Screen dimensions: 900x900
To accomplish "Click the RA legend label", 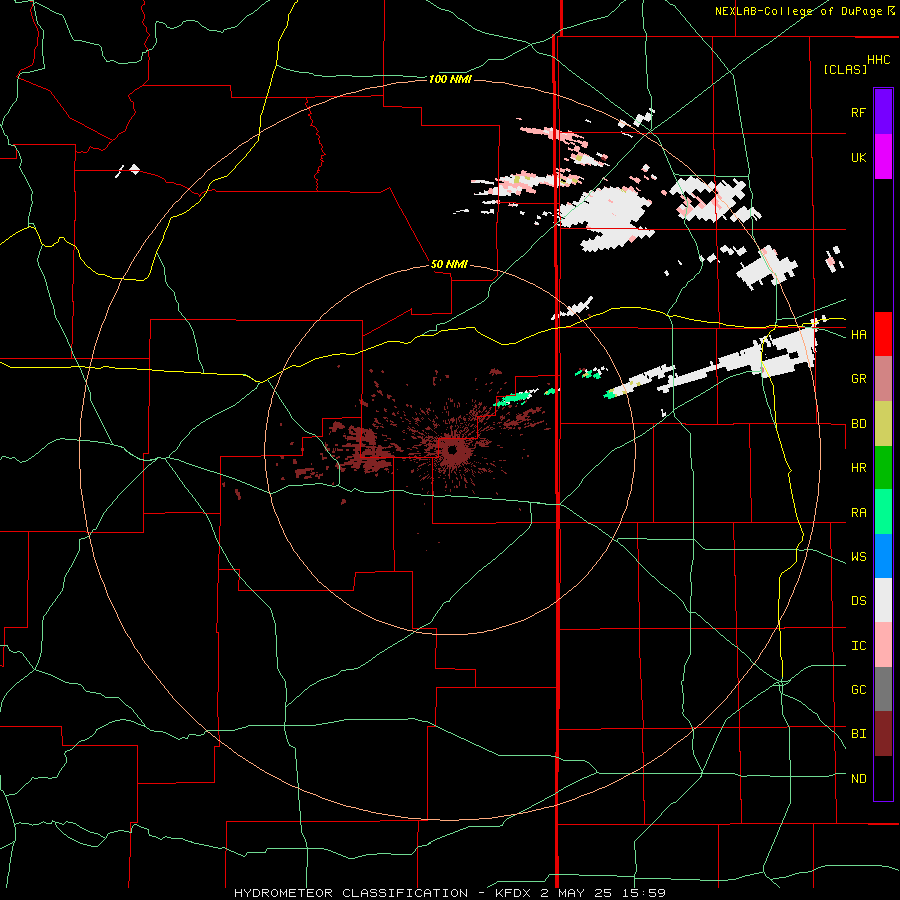I will 858,513.
